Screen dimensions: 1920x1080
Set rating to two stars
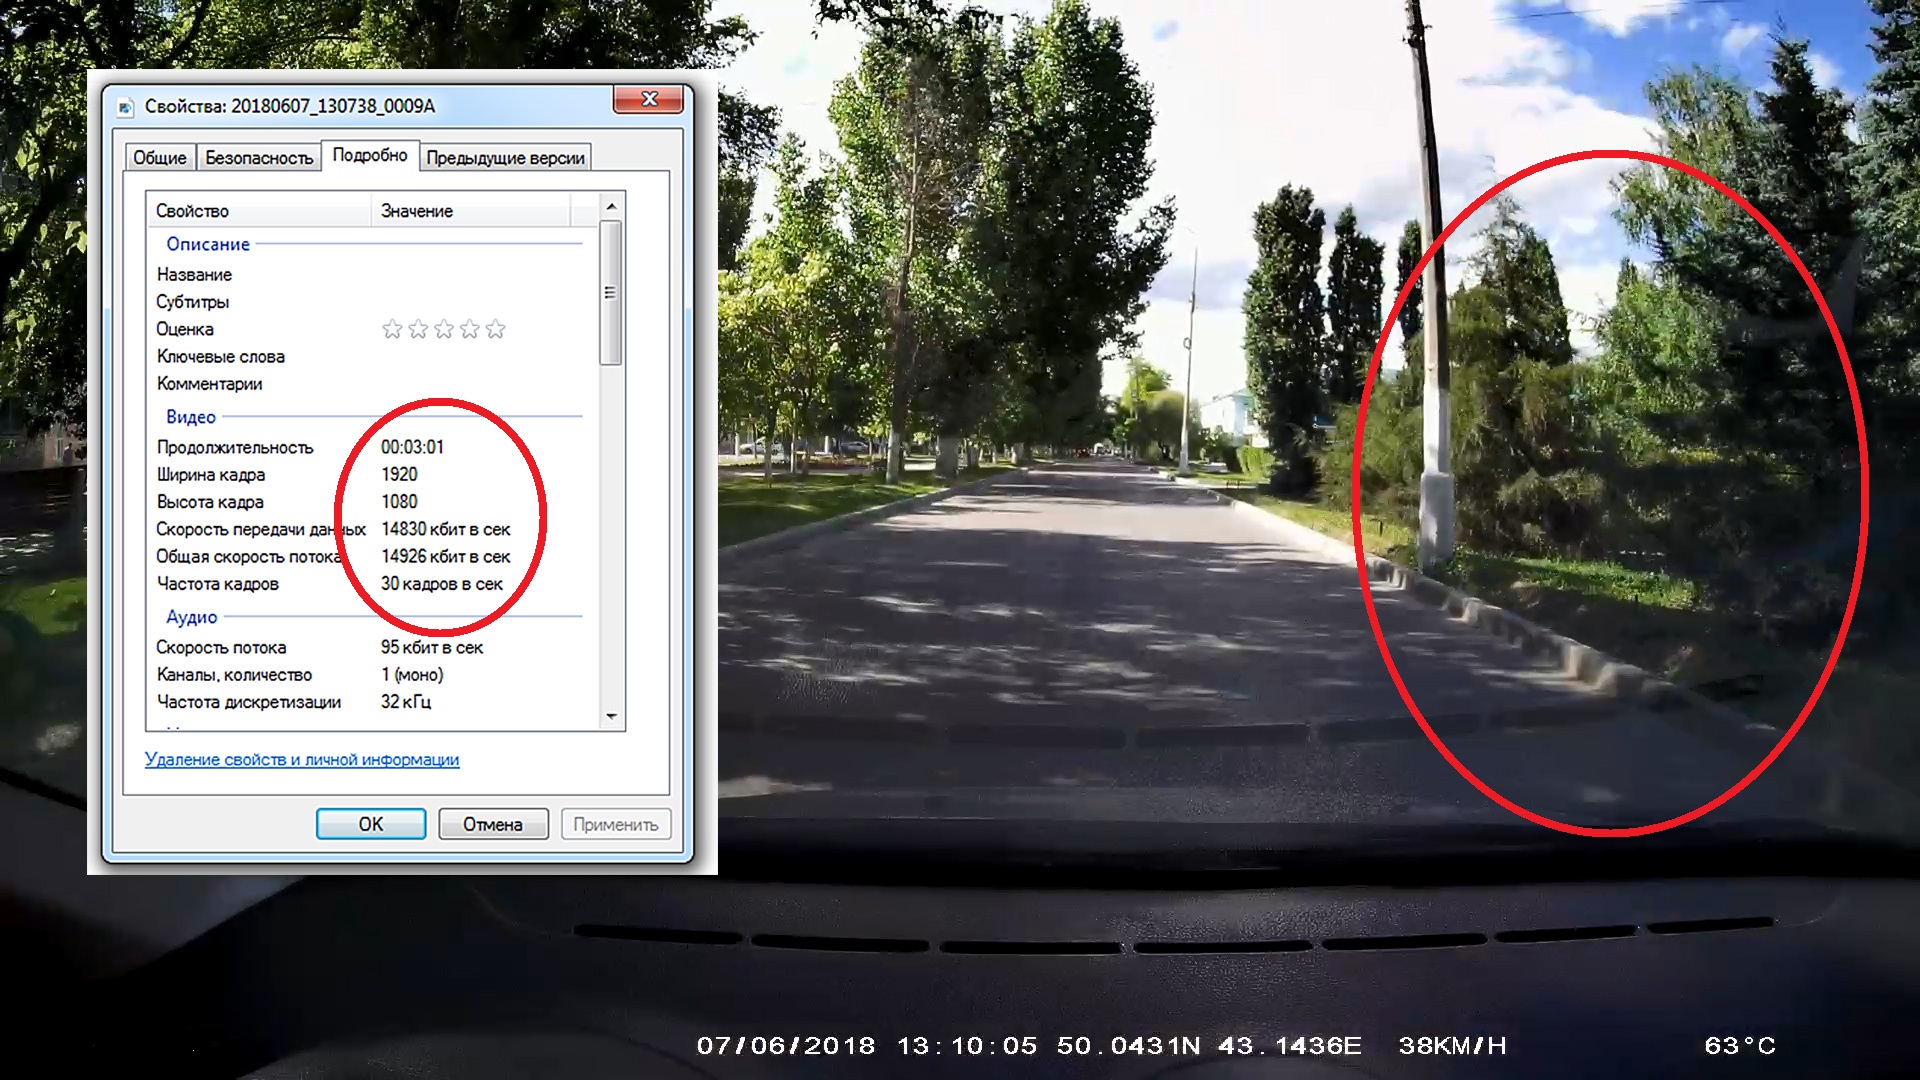coord(418,329)
